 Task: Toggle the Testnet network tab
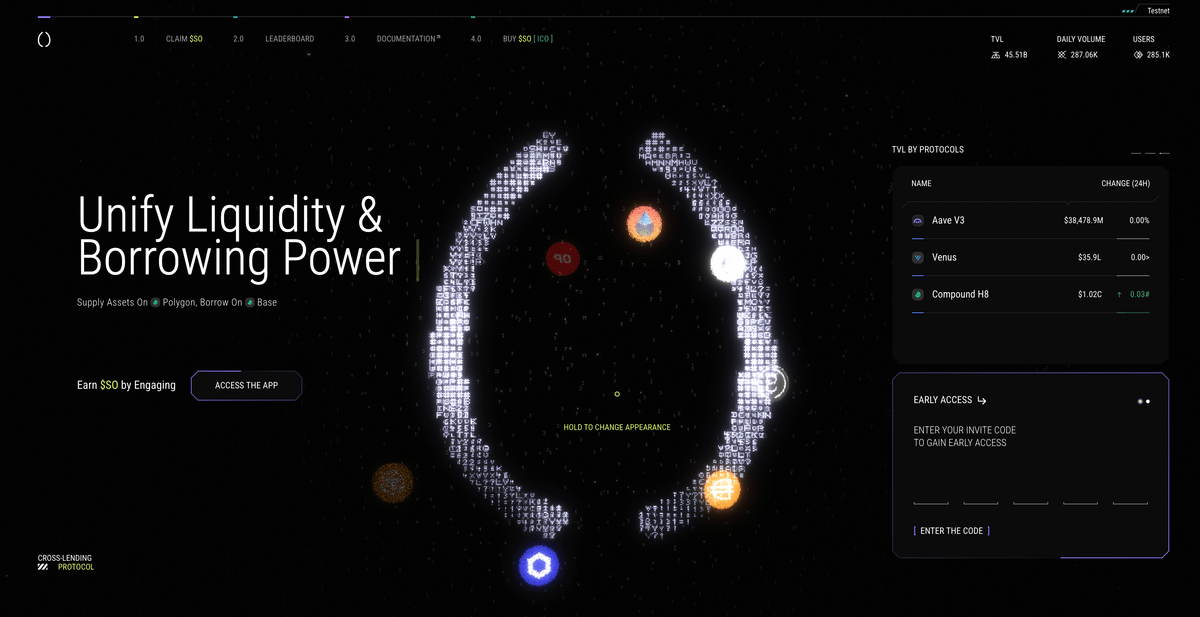point(1149,10)
